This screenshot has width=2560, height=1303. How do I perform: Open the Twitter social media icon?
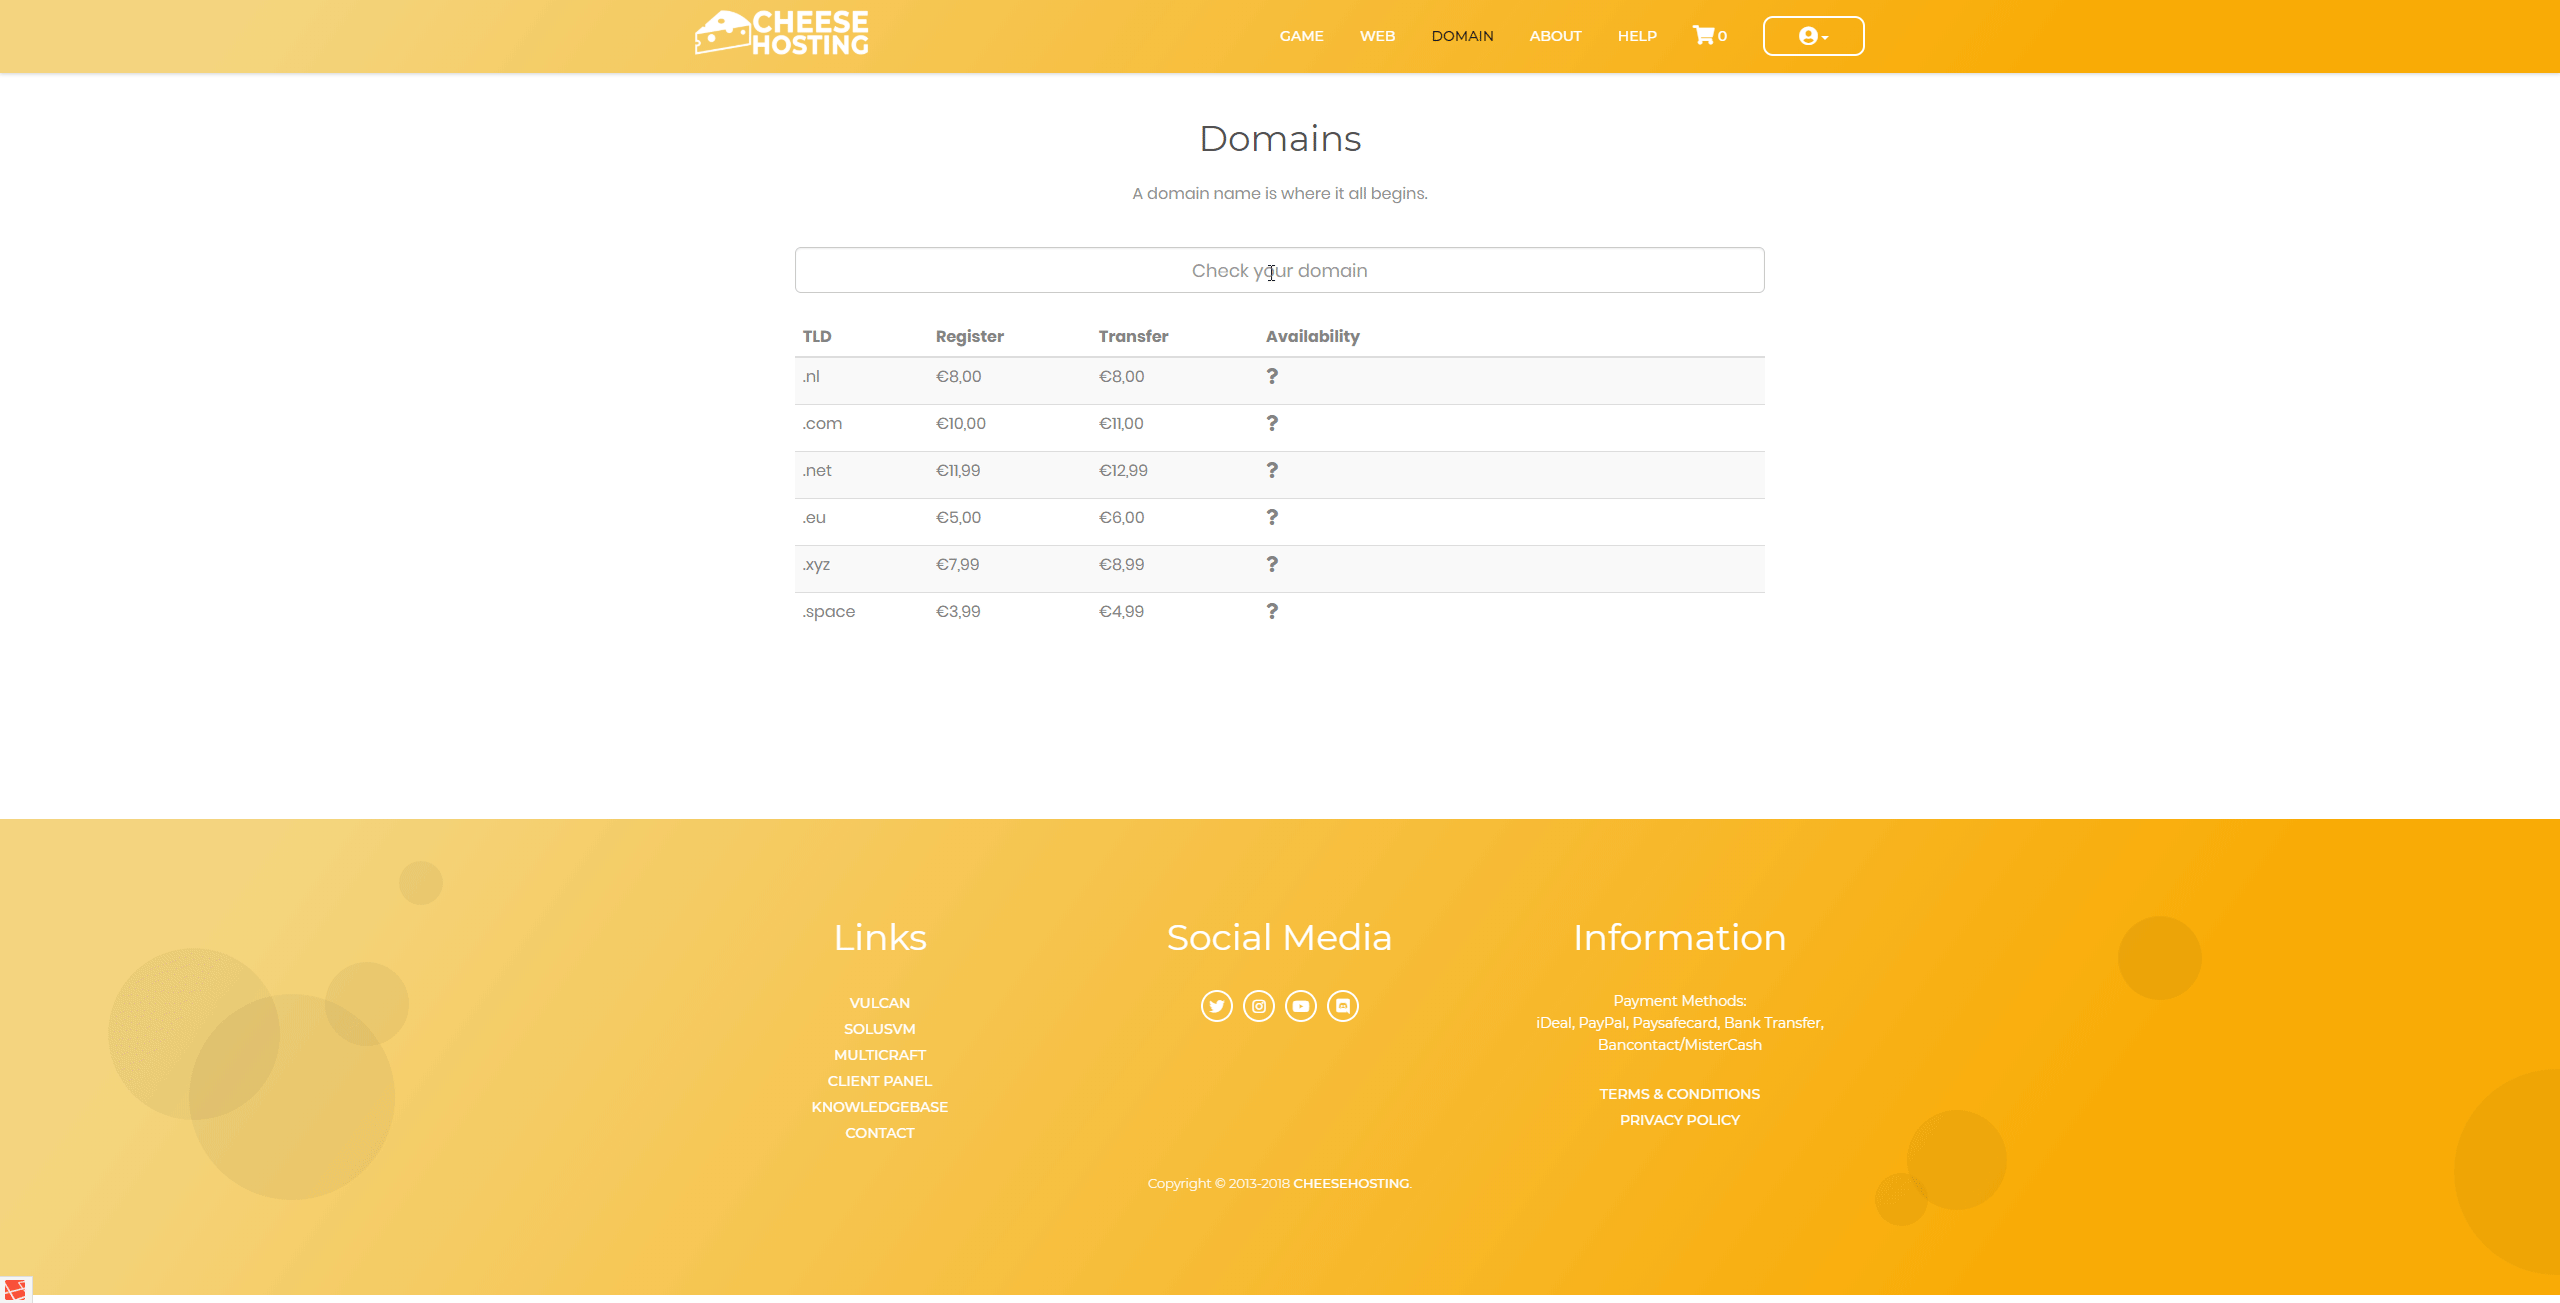1216,1006
